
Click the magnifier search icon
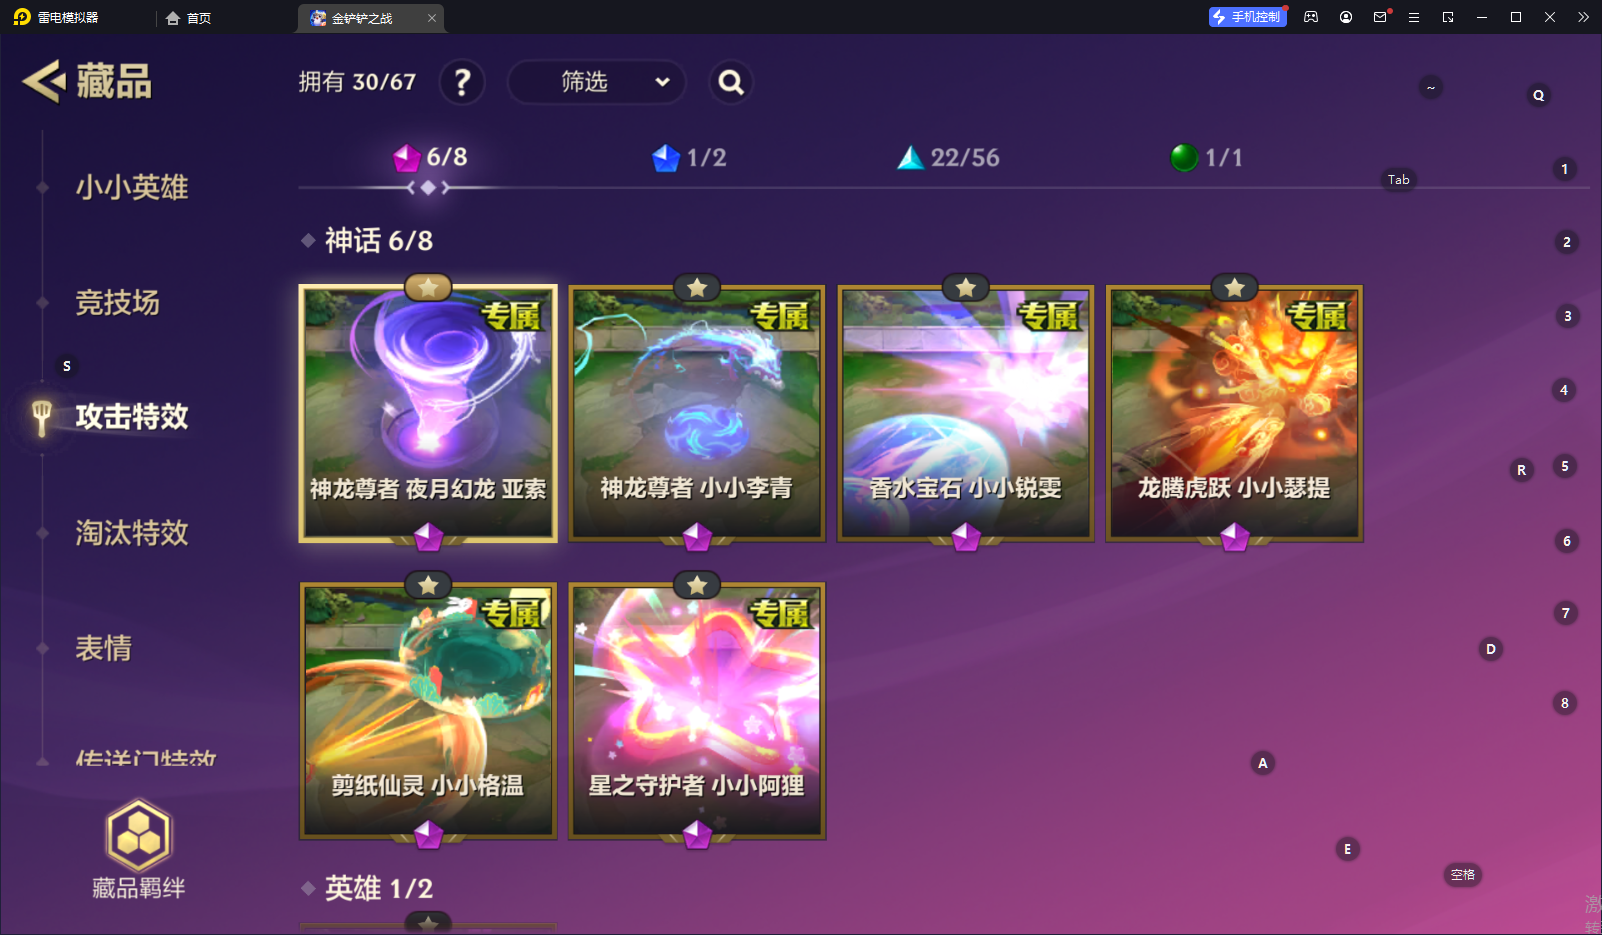(x=731, y=82)
